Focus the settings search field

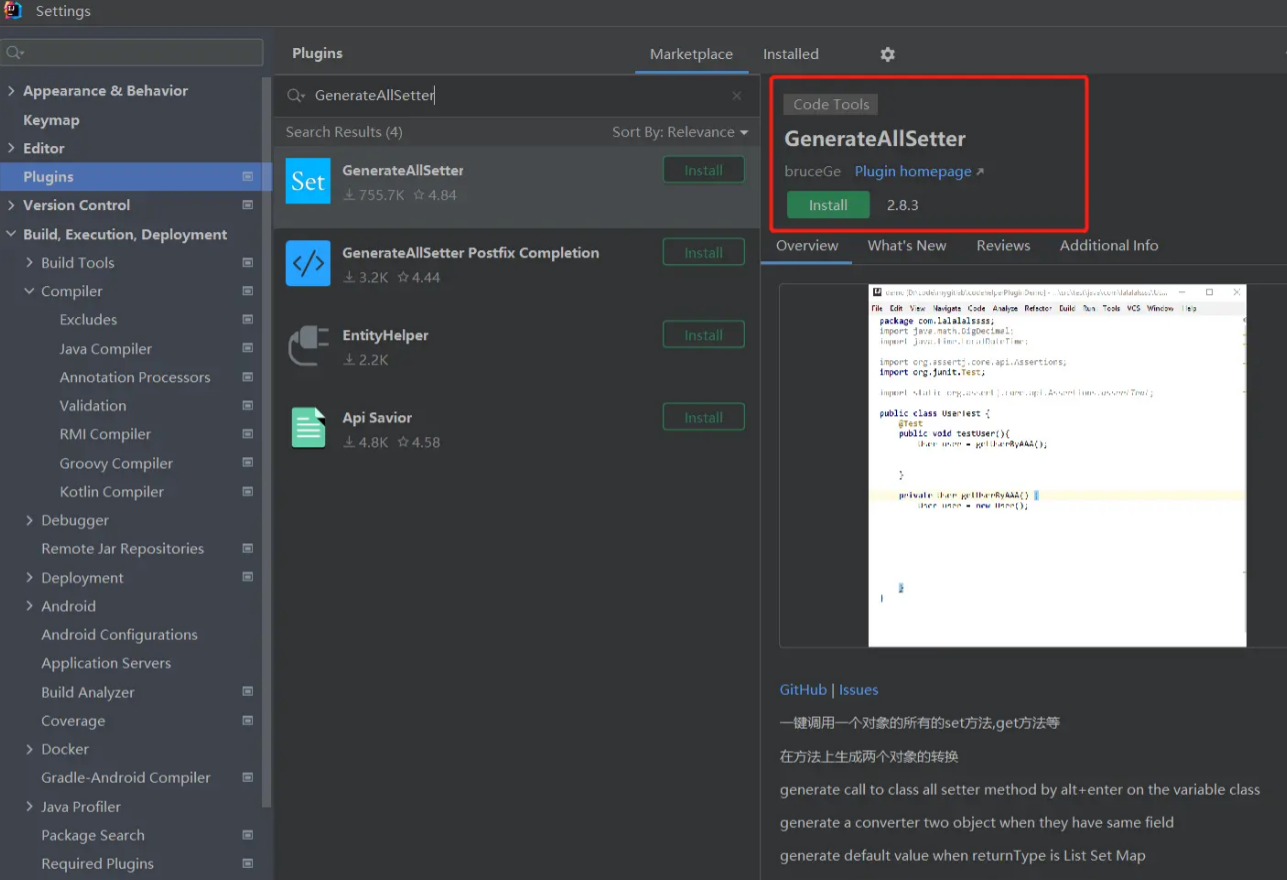click(x=132, y=52)
